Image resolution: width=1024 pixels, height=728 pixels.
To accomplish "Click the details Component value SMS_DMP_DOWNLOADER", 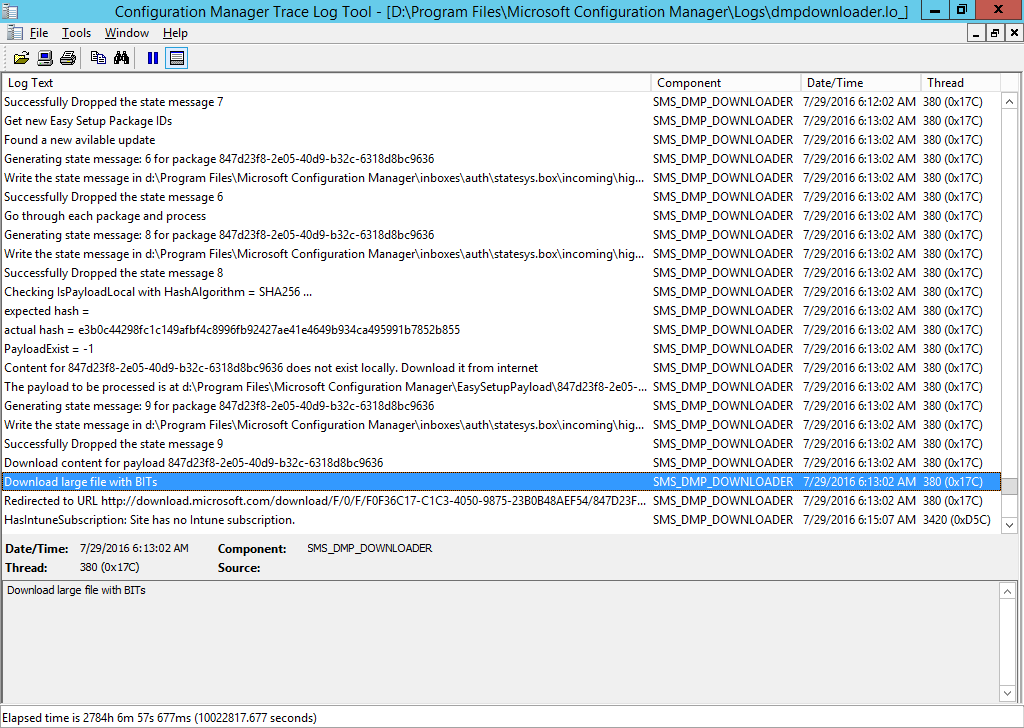I will (370, 548).
